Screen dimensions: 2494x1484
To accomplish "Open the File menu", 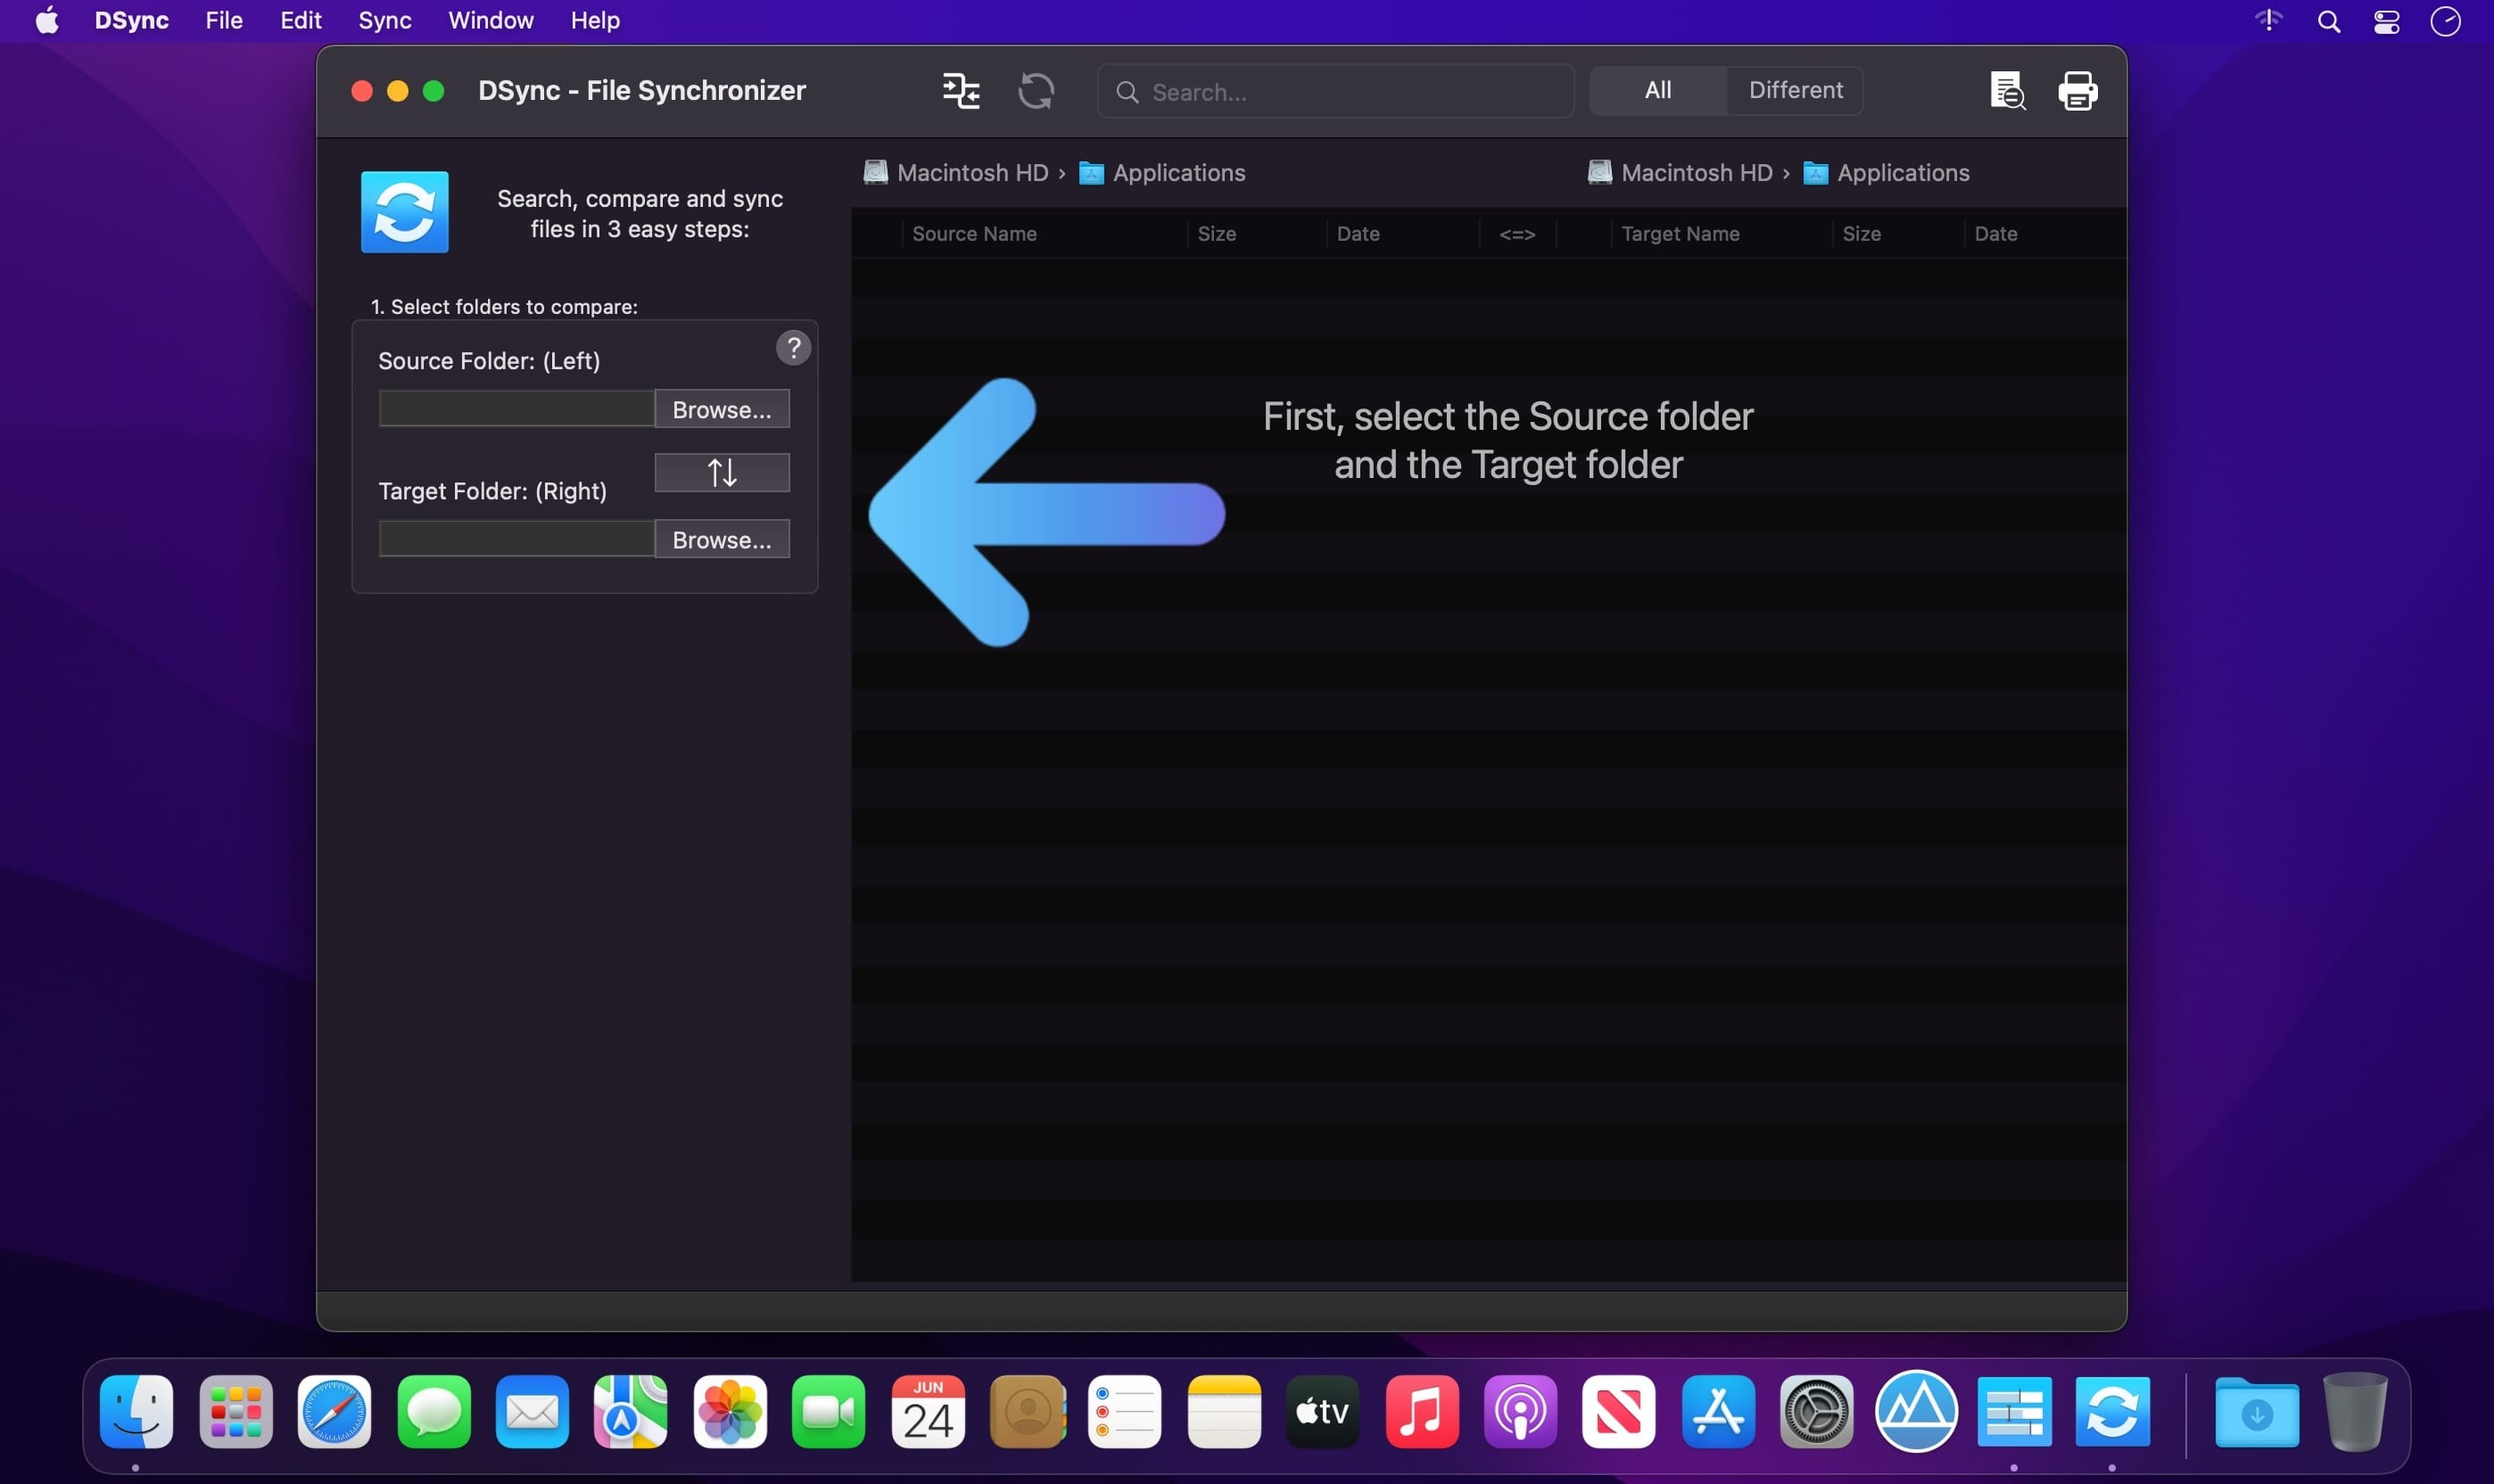I will (223, 20).
